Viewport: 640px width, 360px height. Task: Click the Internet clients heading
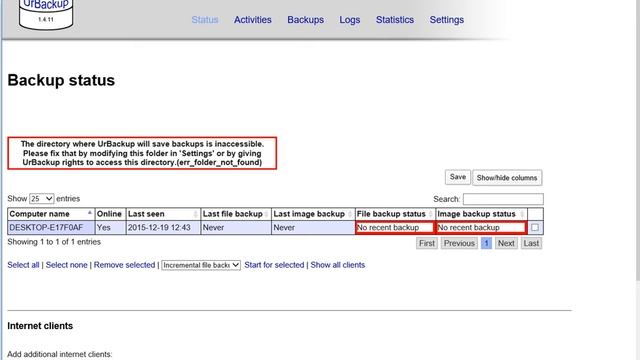[40, 326]
